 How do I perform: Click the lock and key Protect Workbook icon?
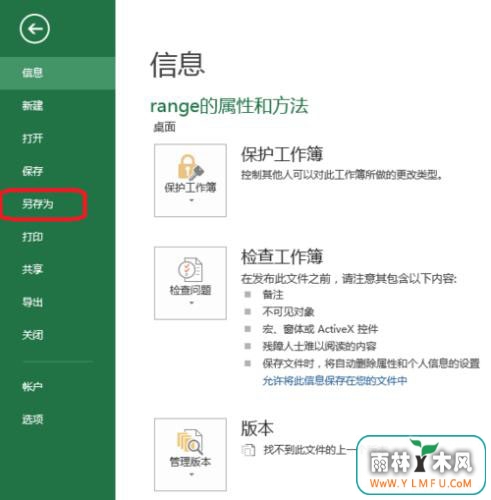(190, 167)
